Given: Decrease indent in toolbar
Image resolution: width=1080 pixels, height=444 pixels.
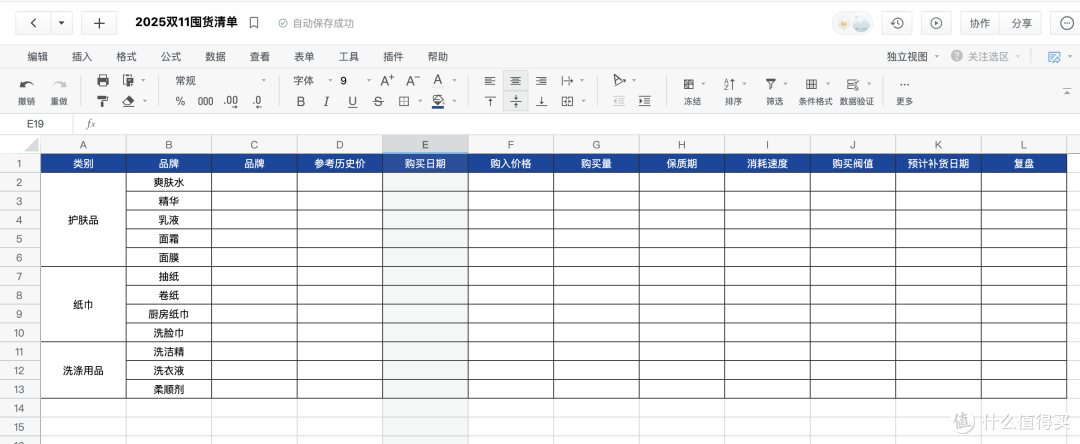Looking at the screenshot, I should pyautogui.click(x=619, y=101).
